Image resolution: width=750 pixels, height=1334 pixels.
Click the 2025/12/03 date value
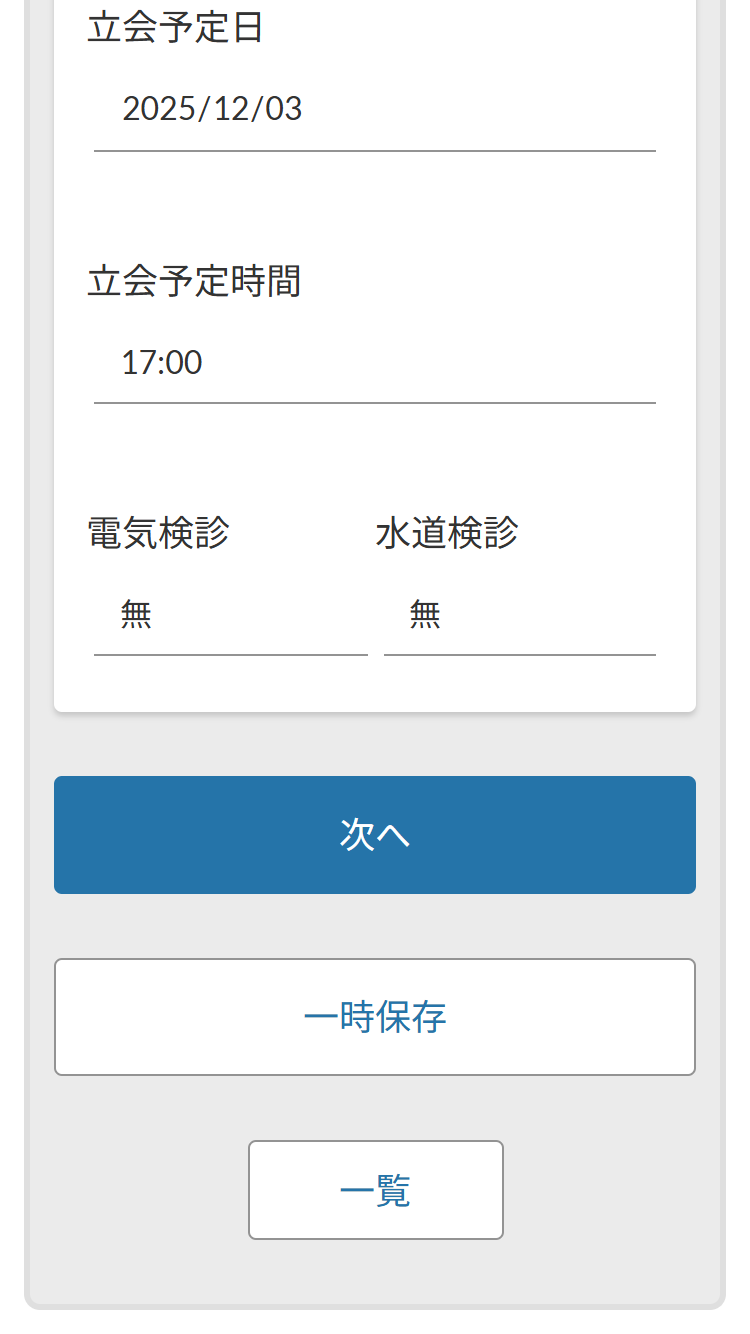pos(212,109)
